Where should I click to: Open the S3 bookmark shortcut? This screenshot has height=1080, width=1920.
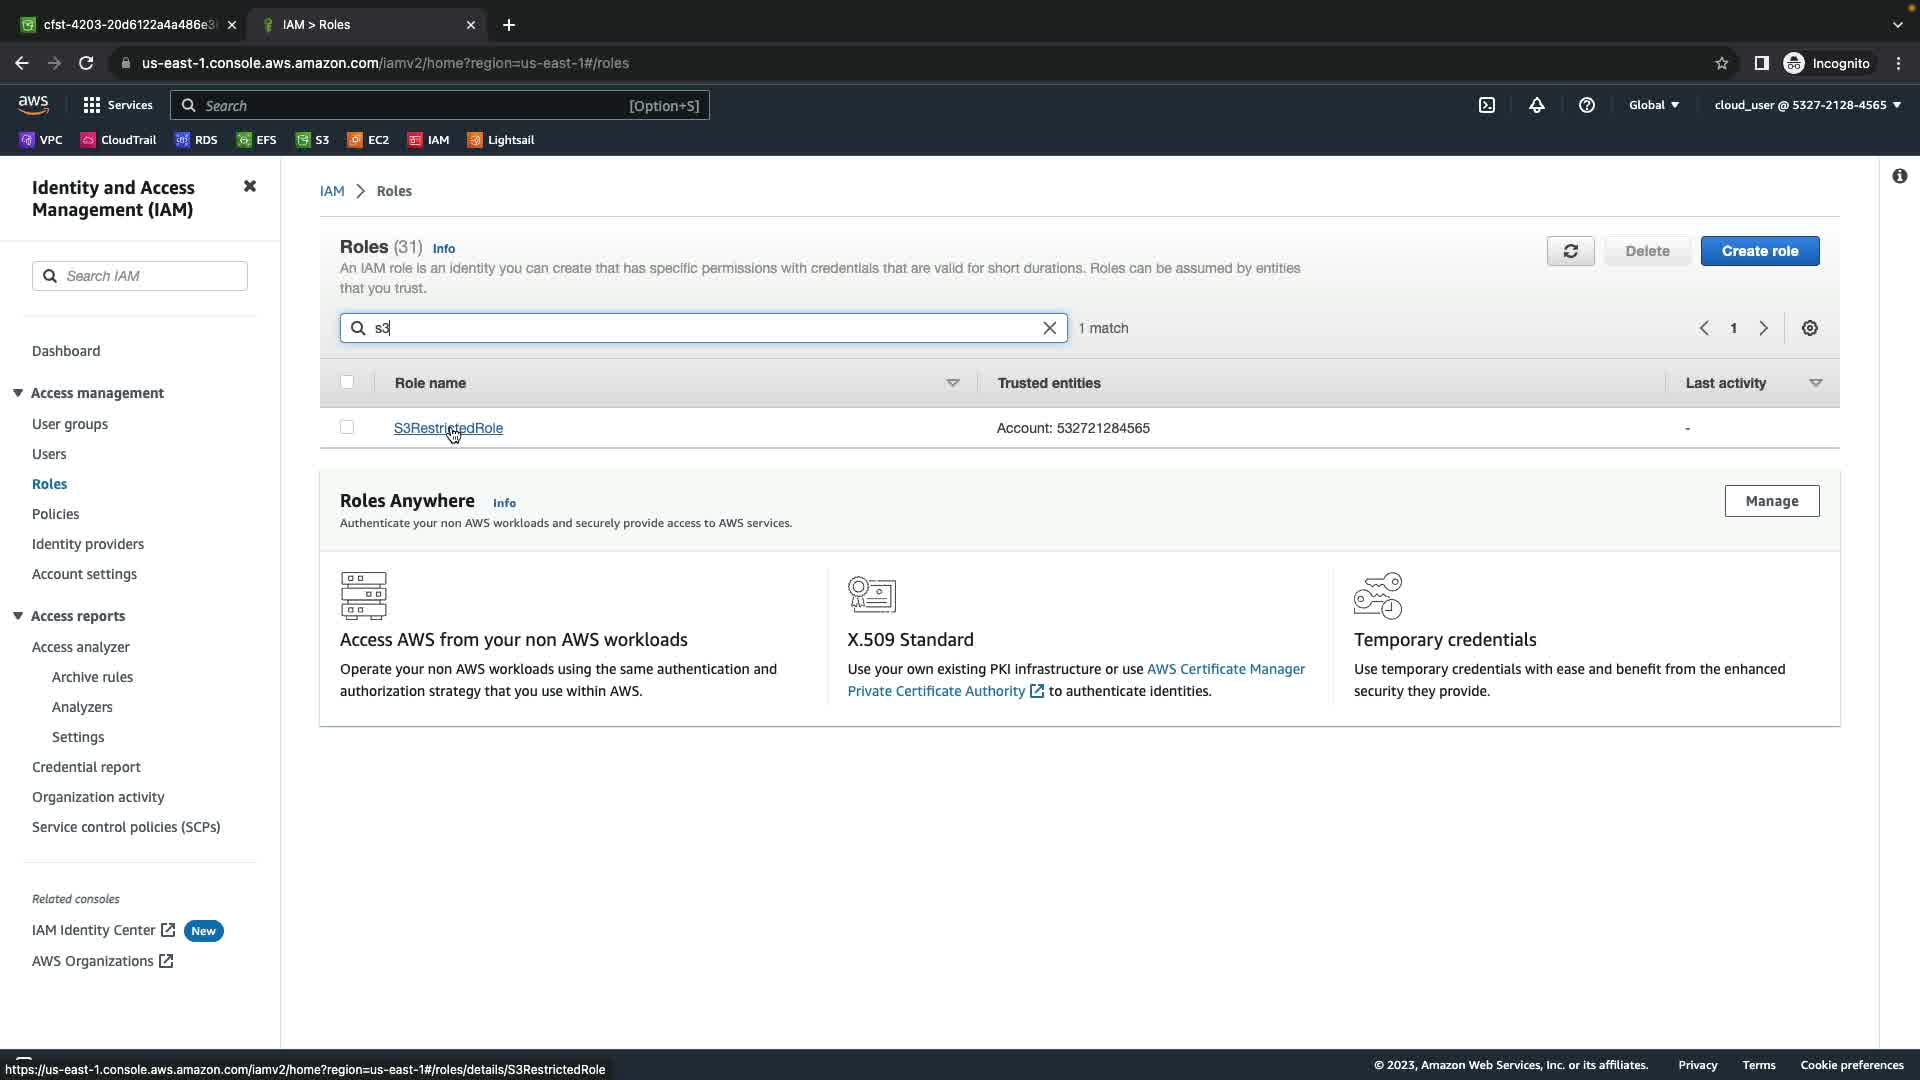(x=312, y=140)
